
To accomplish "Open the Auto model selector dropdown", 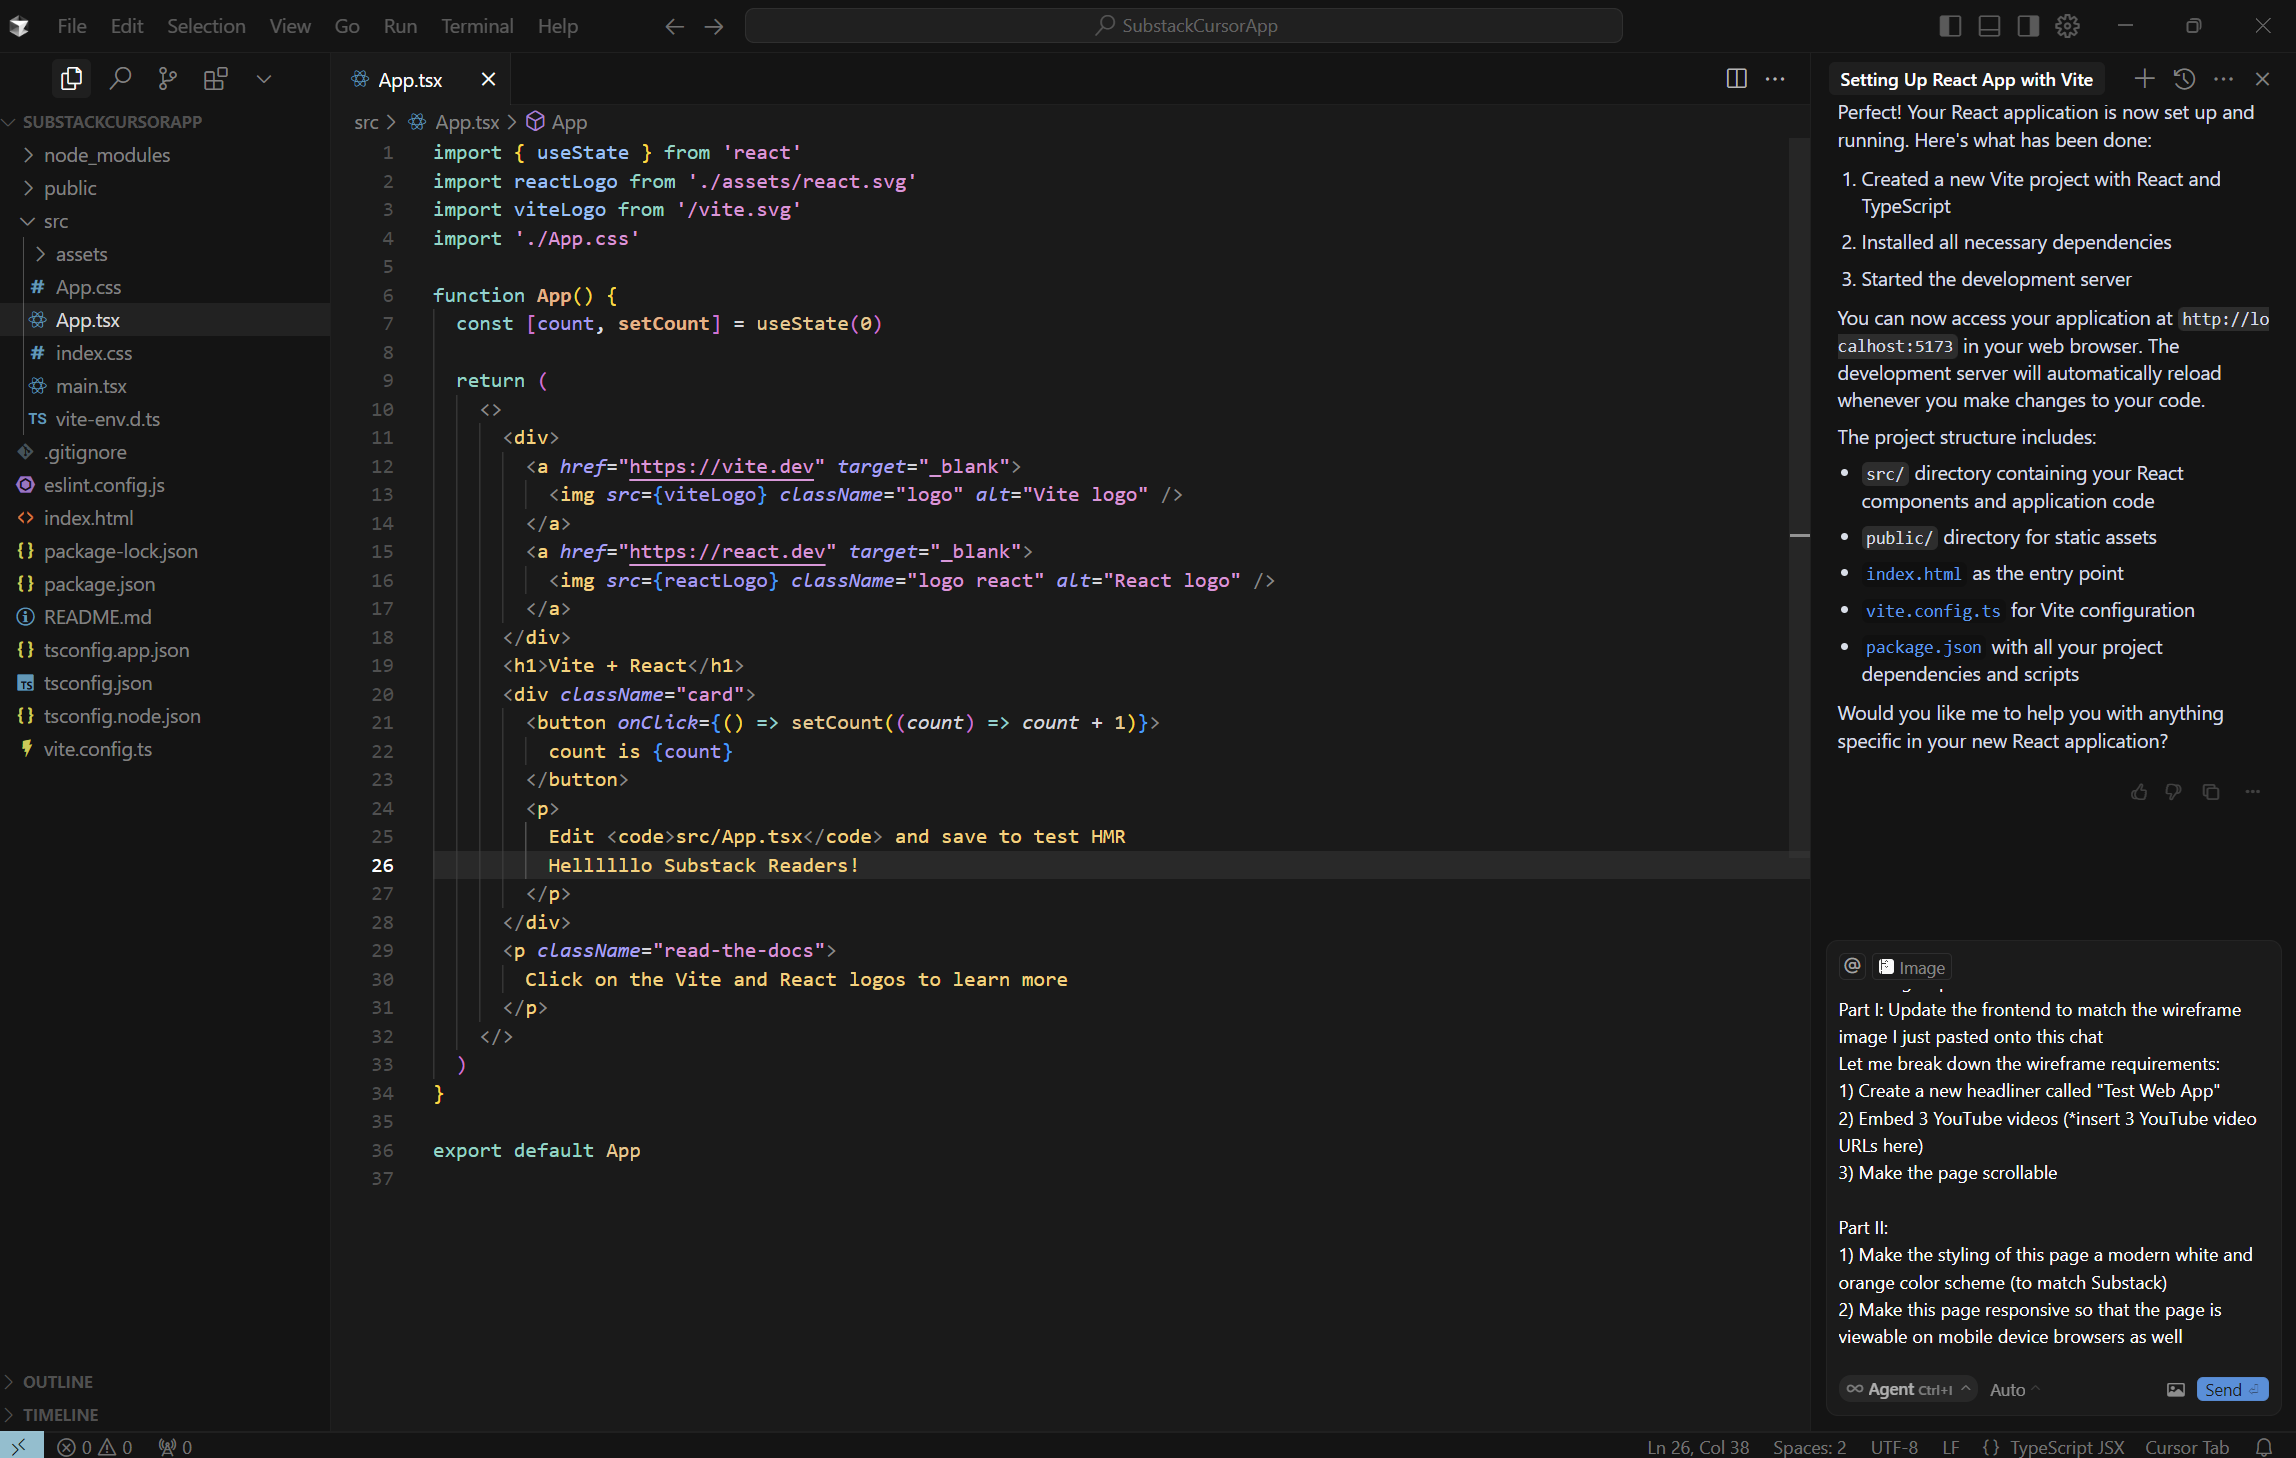I will 2013,1390.
